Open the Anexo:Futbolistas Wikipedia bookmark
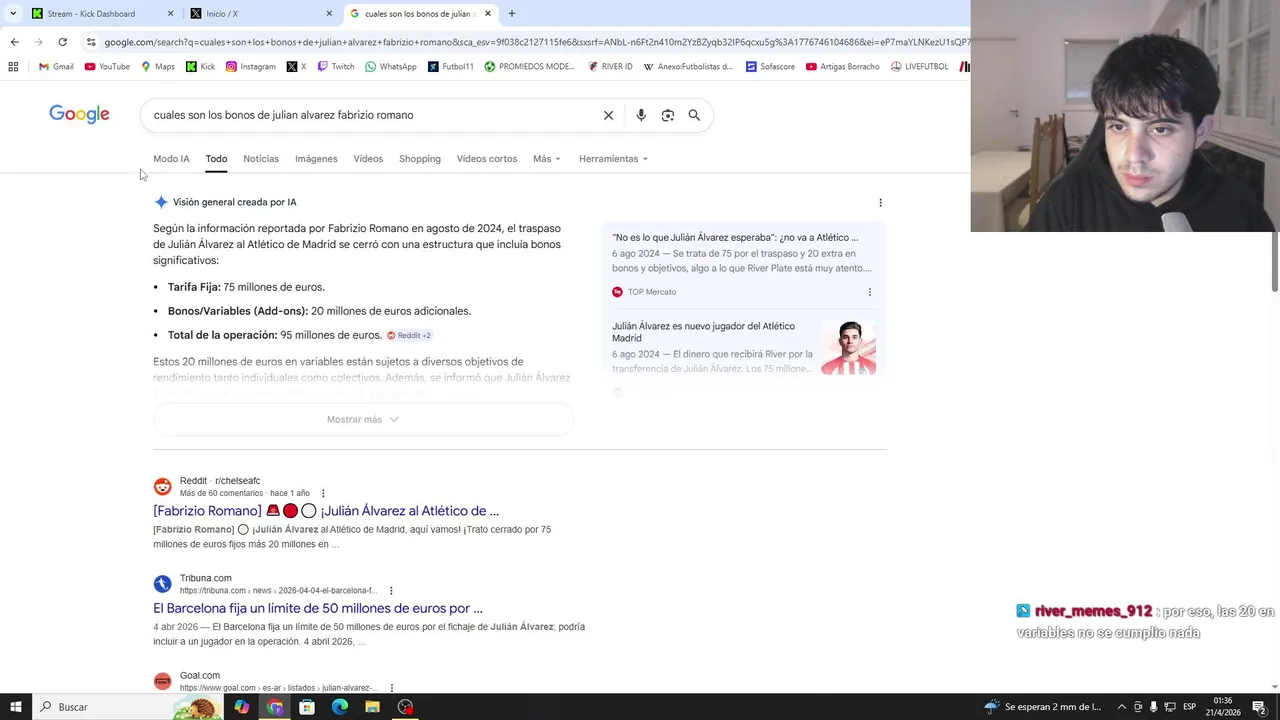 coord(688,67)
